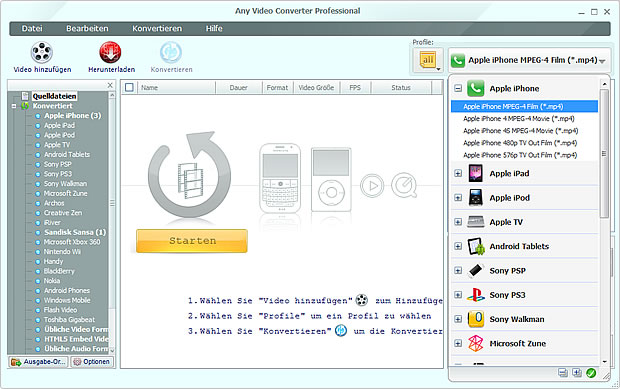The width and height of the screenshot is (620, 389).
Task: Click the Ausgabe-Or... button
Action: 38,362
